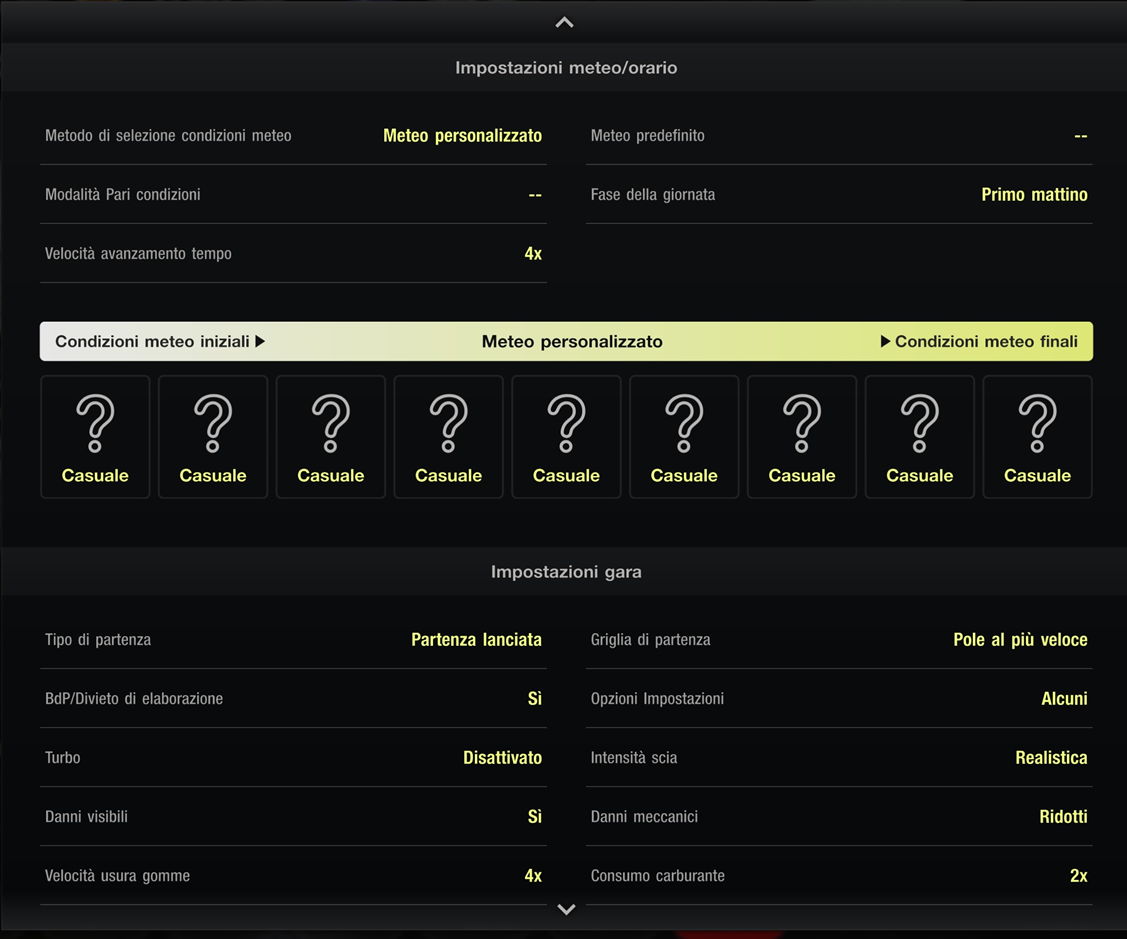Click Condizioni meteo finali label
Image resolution: width=1127 pixels, height=939 pixels.
979,342
